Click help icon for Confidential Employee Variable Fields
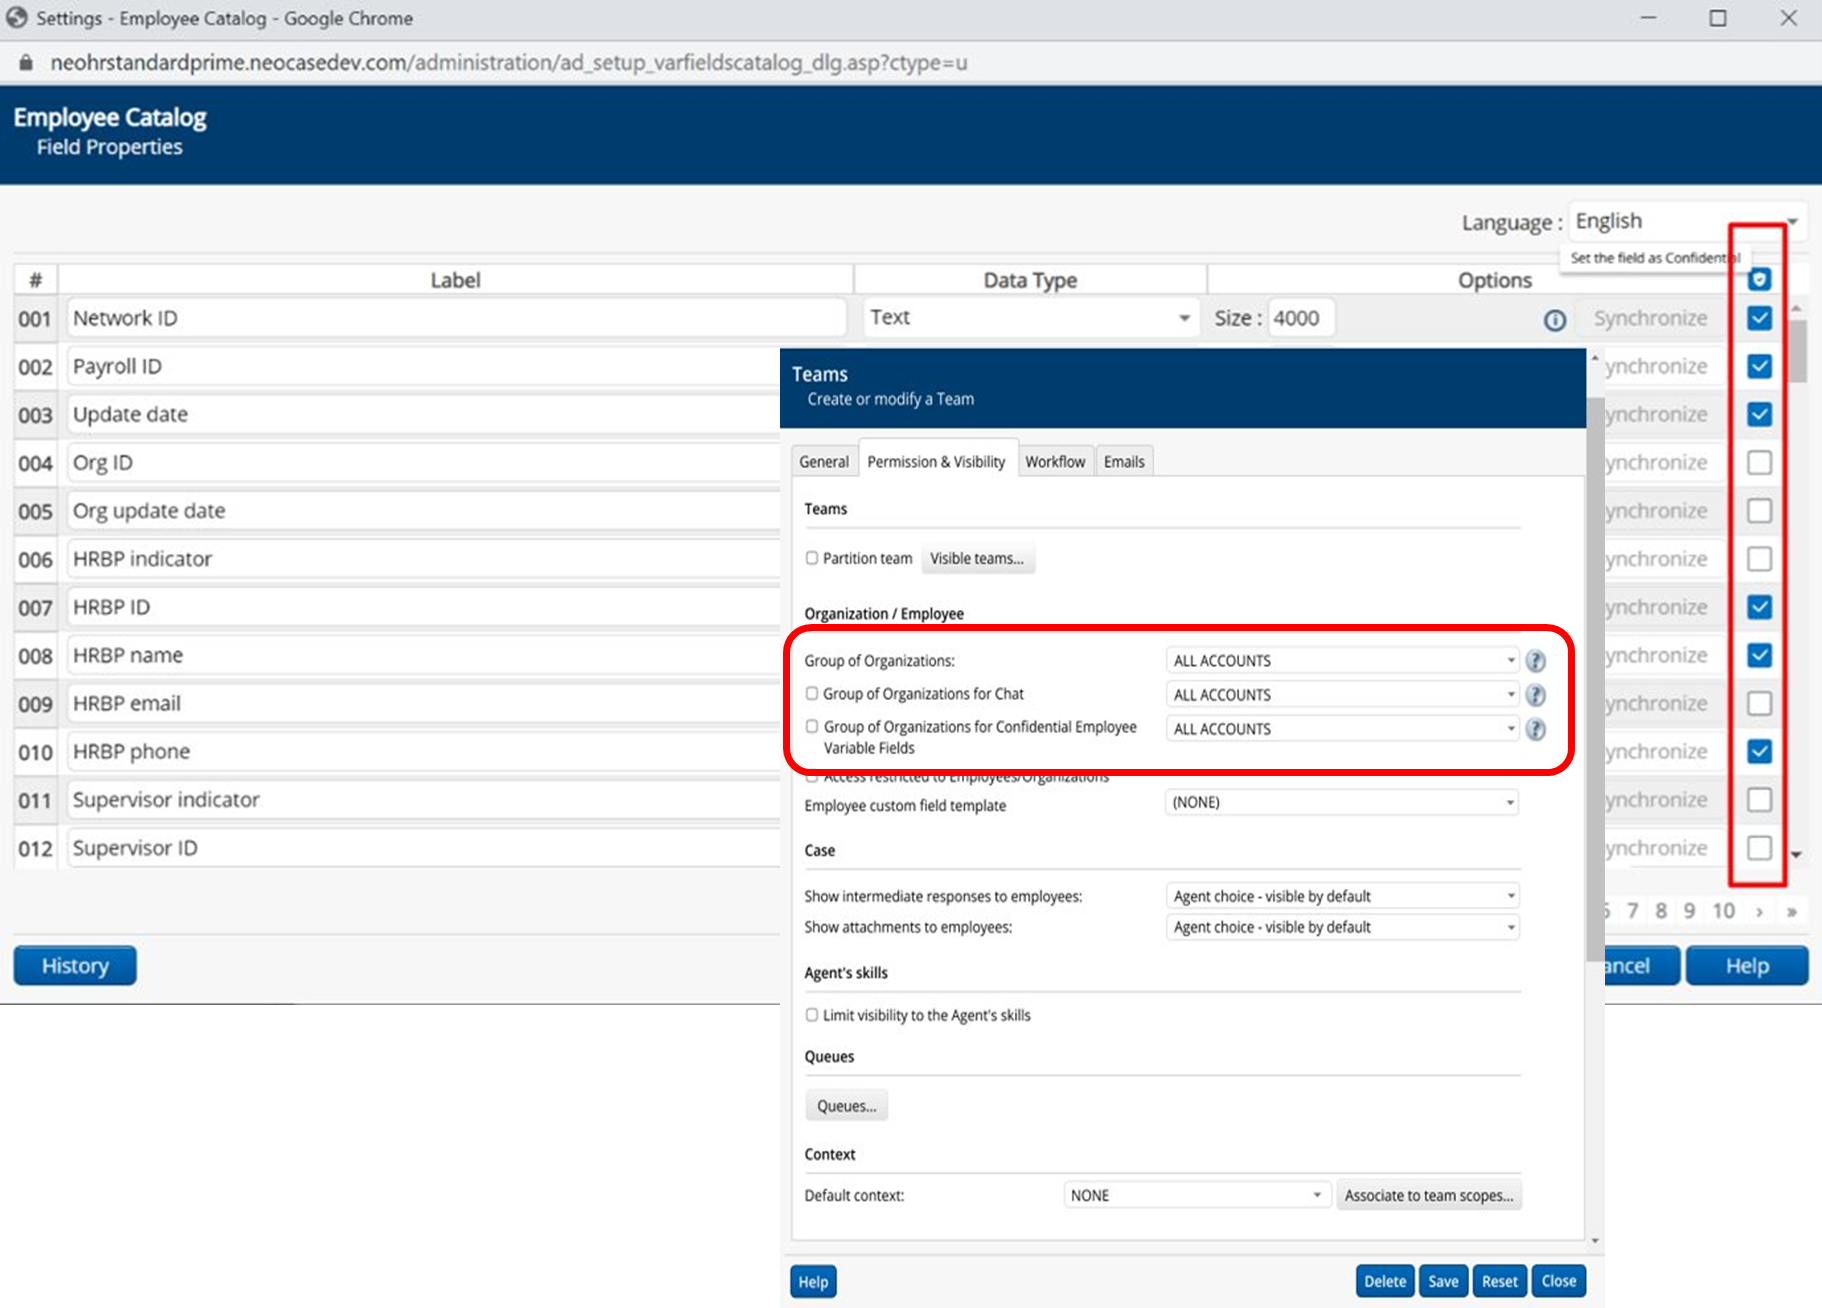The image size is (1822, 1308). click(1535, 729)
